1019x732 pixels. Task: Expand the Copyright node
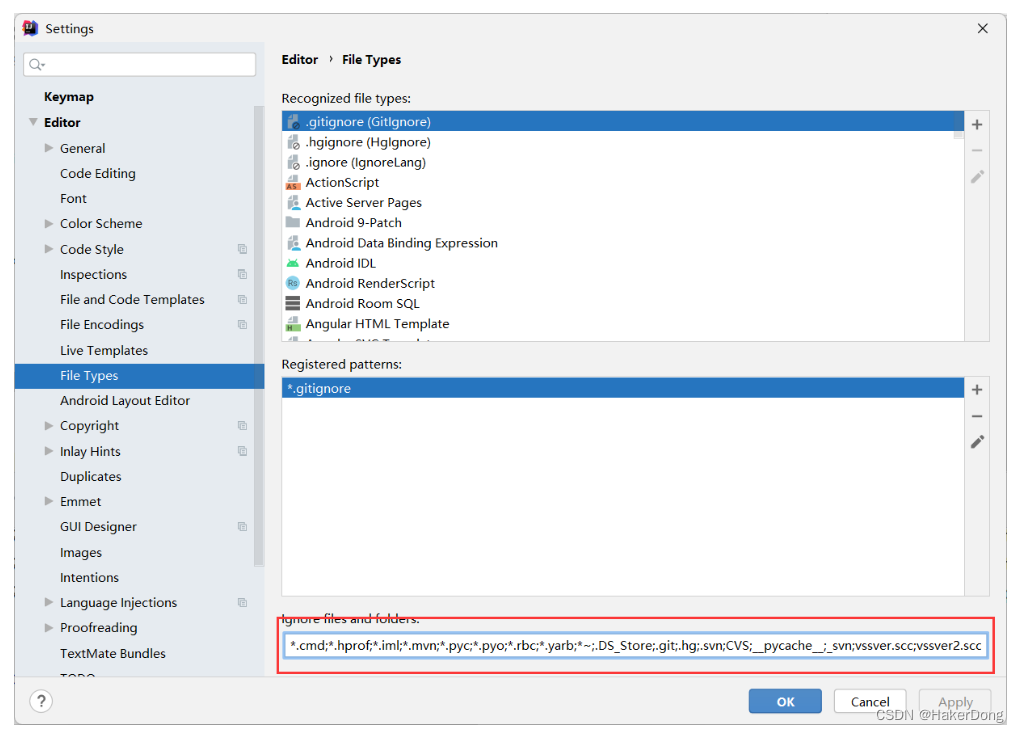(49, 426)
